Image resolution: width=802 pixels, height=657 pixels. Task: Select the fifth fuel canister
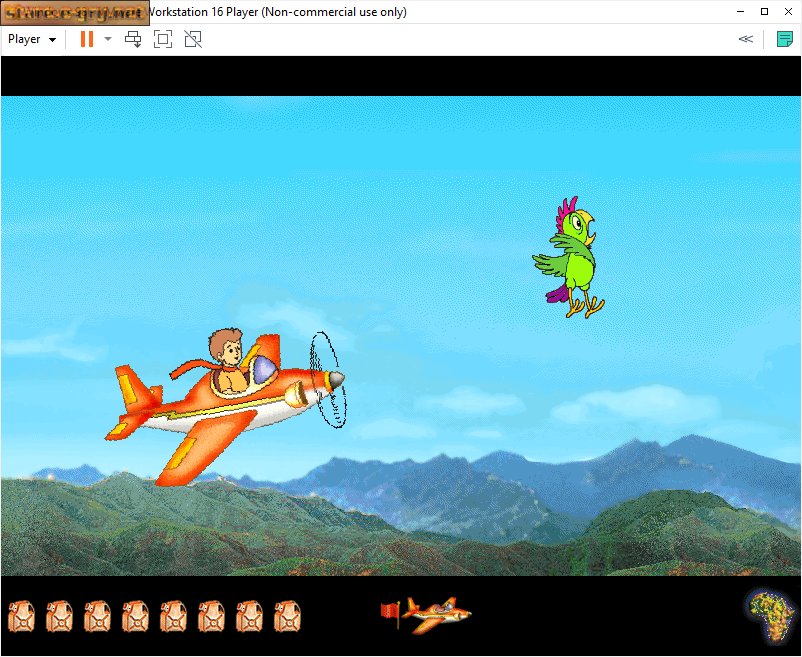point(173,616)
